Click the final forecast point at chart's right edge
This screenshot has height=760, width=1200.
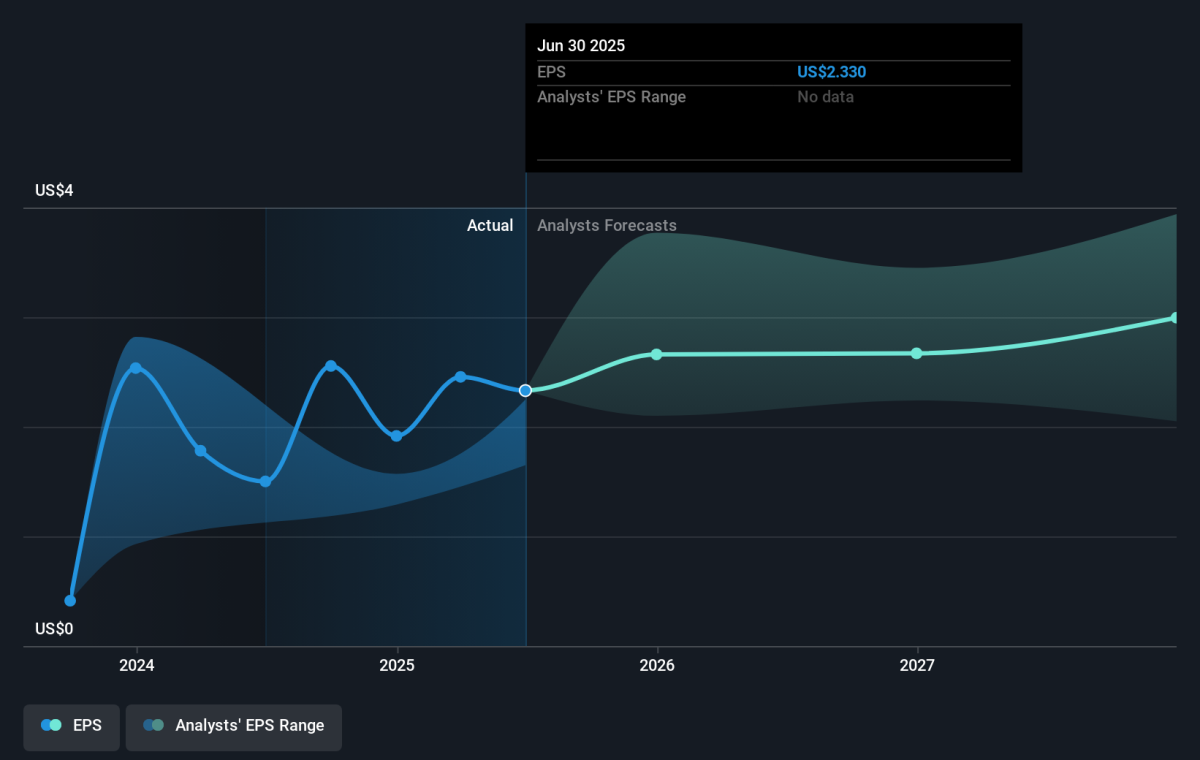(x=1175, y=318)
